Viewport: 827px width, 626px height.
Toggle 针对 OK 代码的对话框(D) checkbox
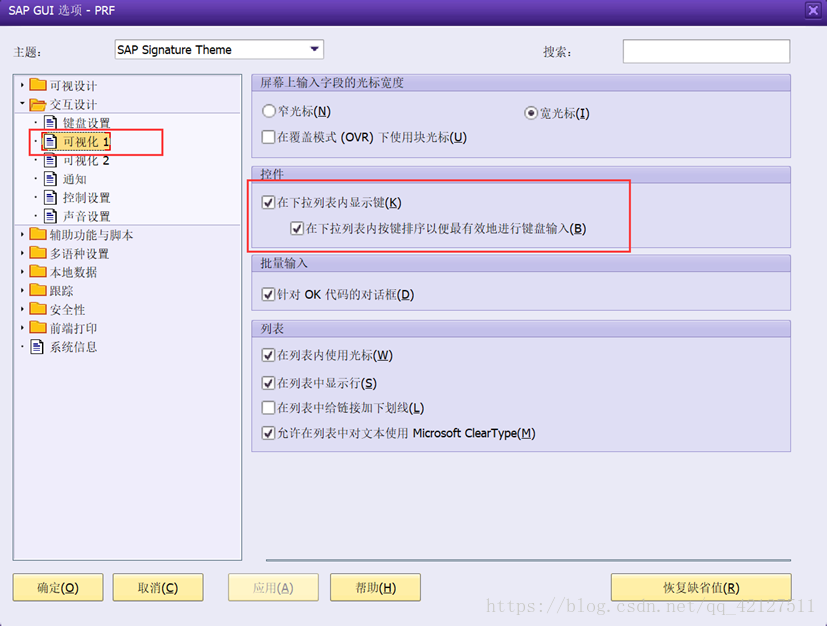pyautogui.click(x=268, y=294)
